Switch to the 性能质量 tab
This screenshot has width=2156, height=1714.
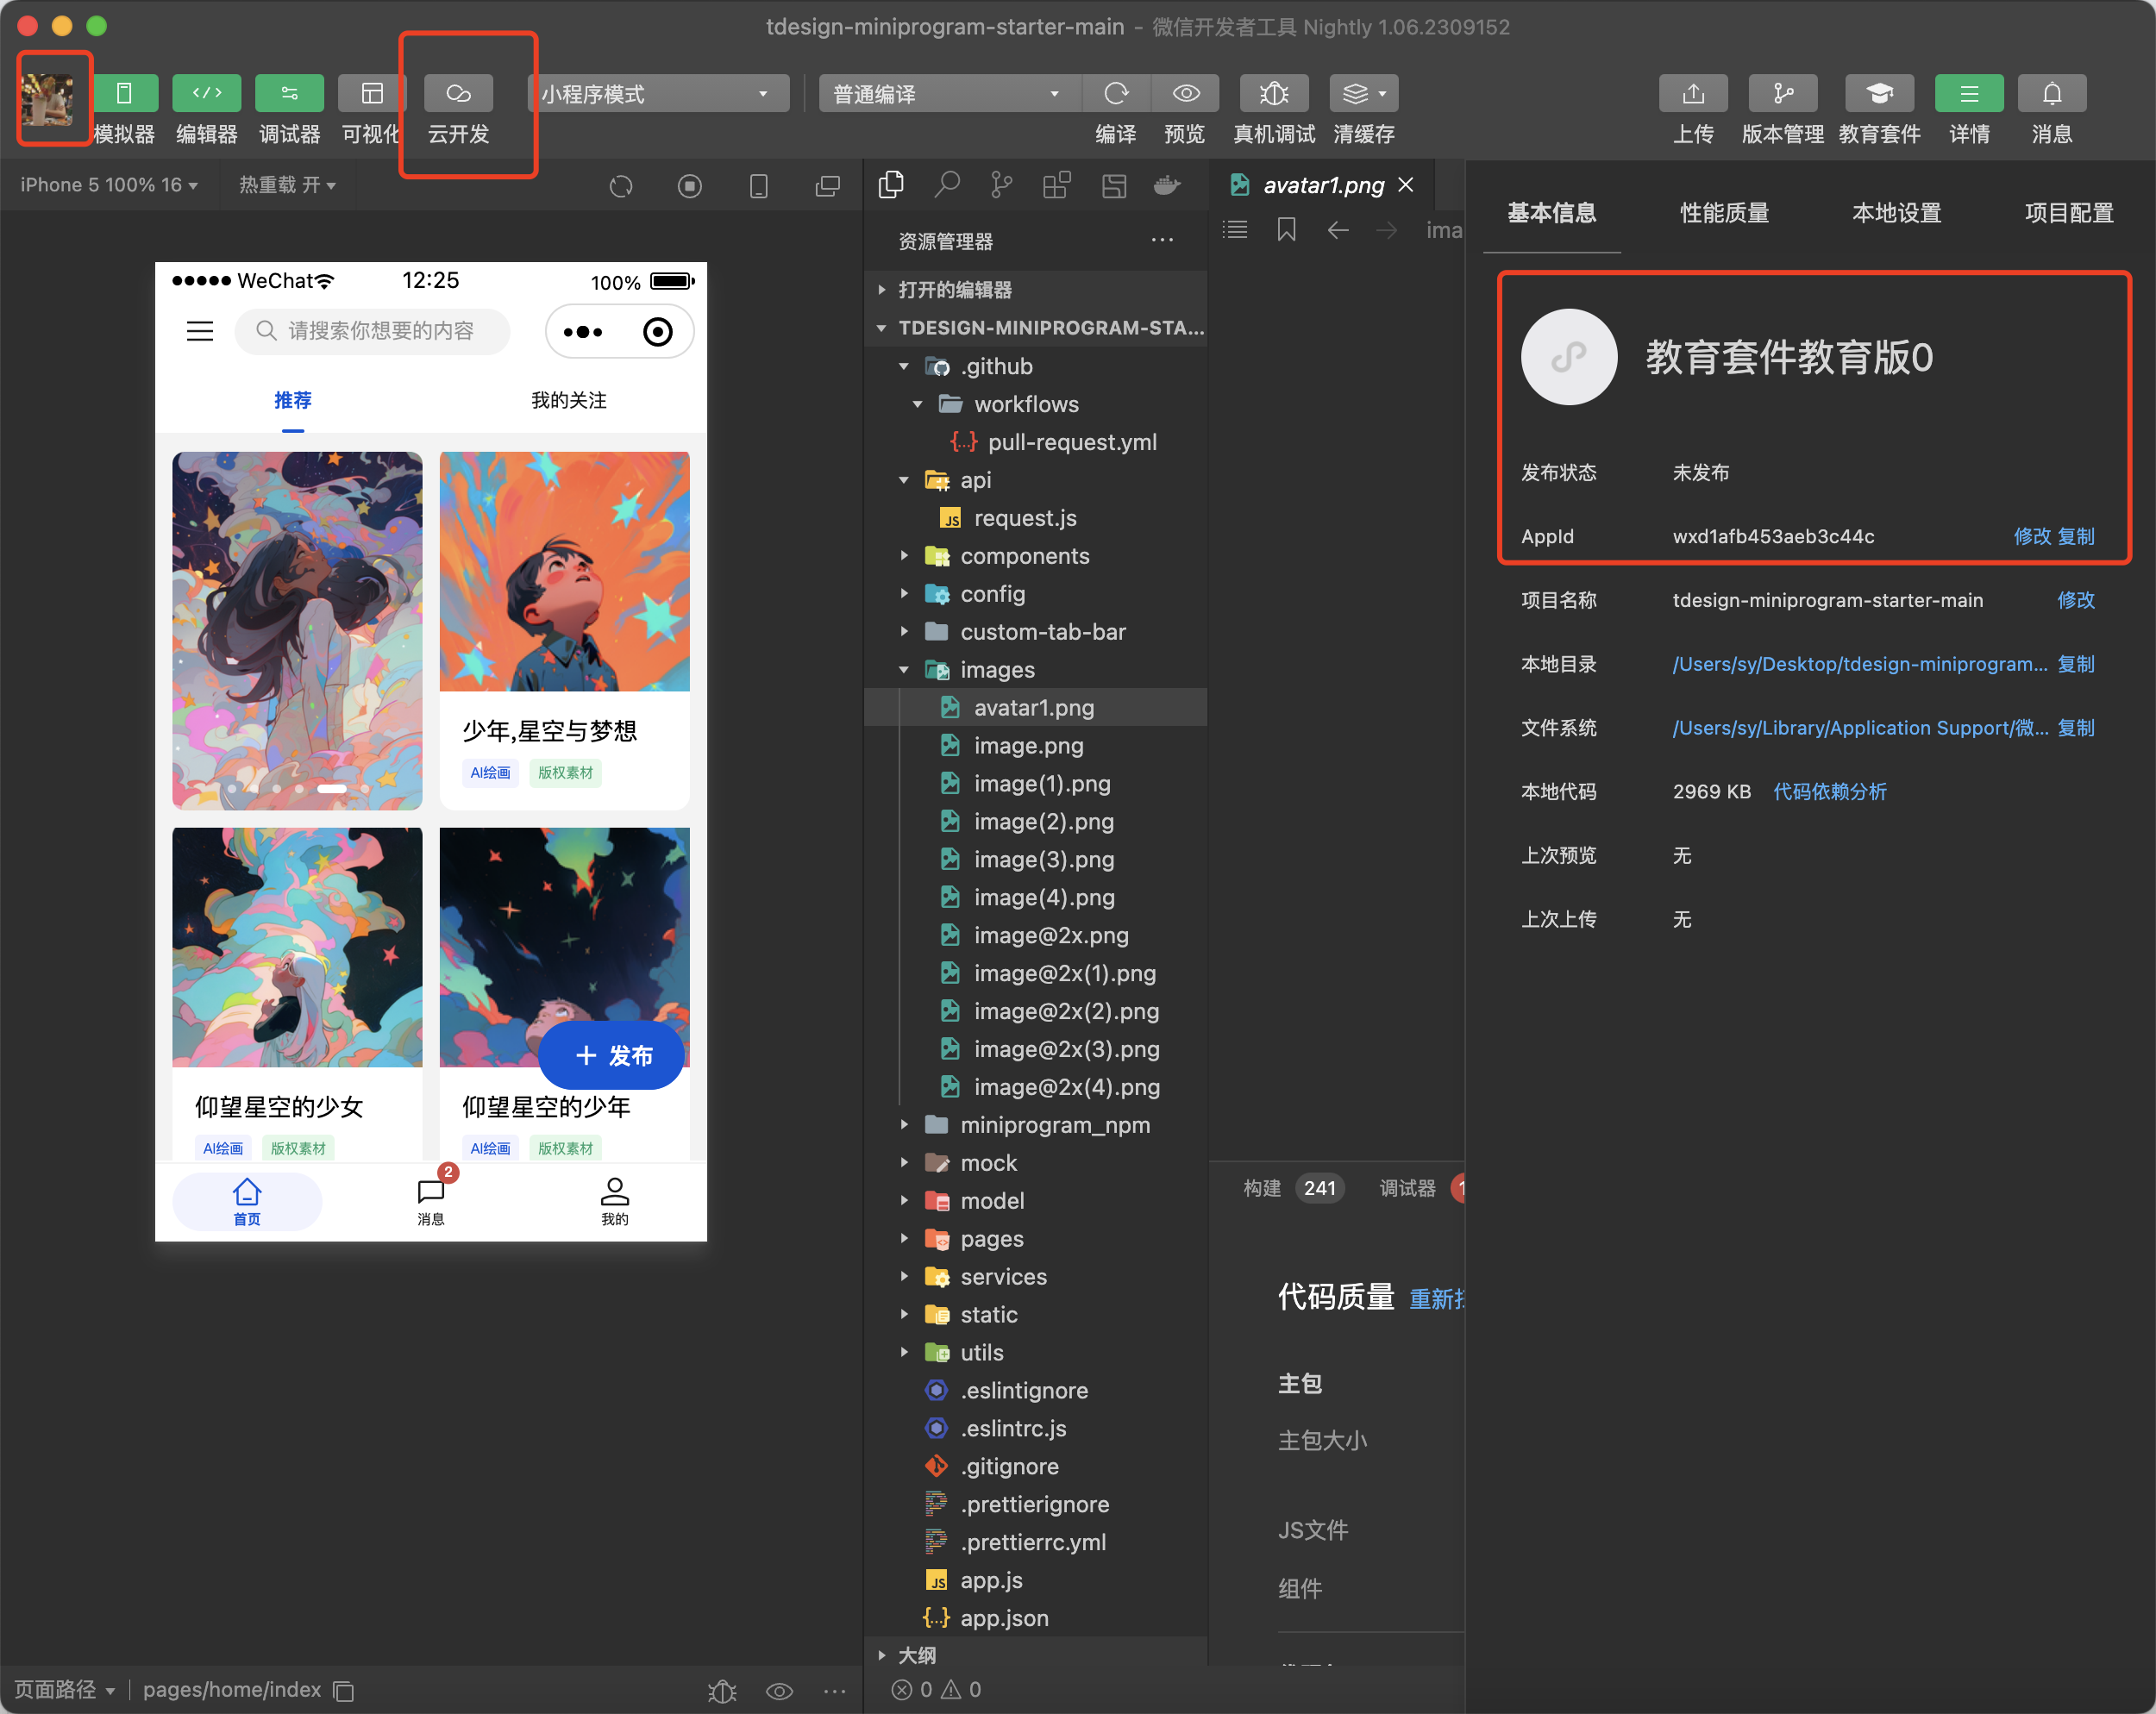coord(1724,213)
